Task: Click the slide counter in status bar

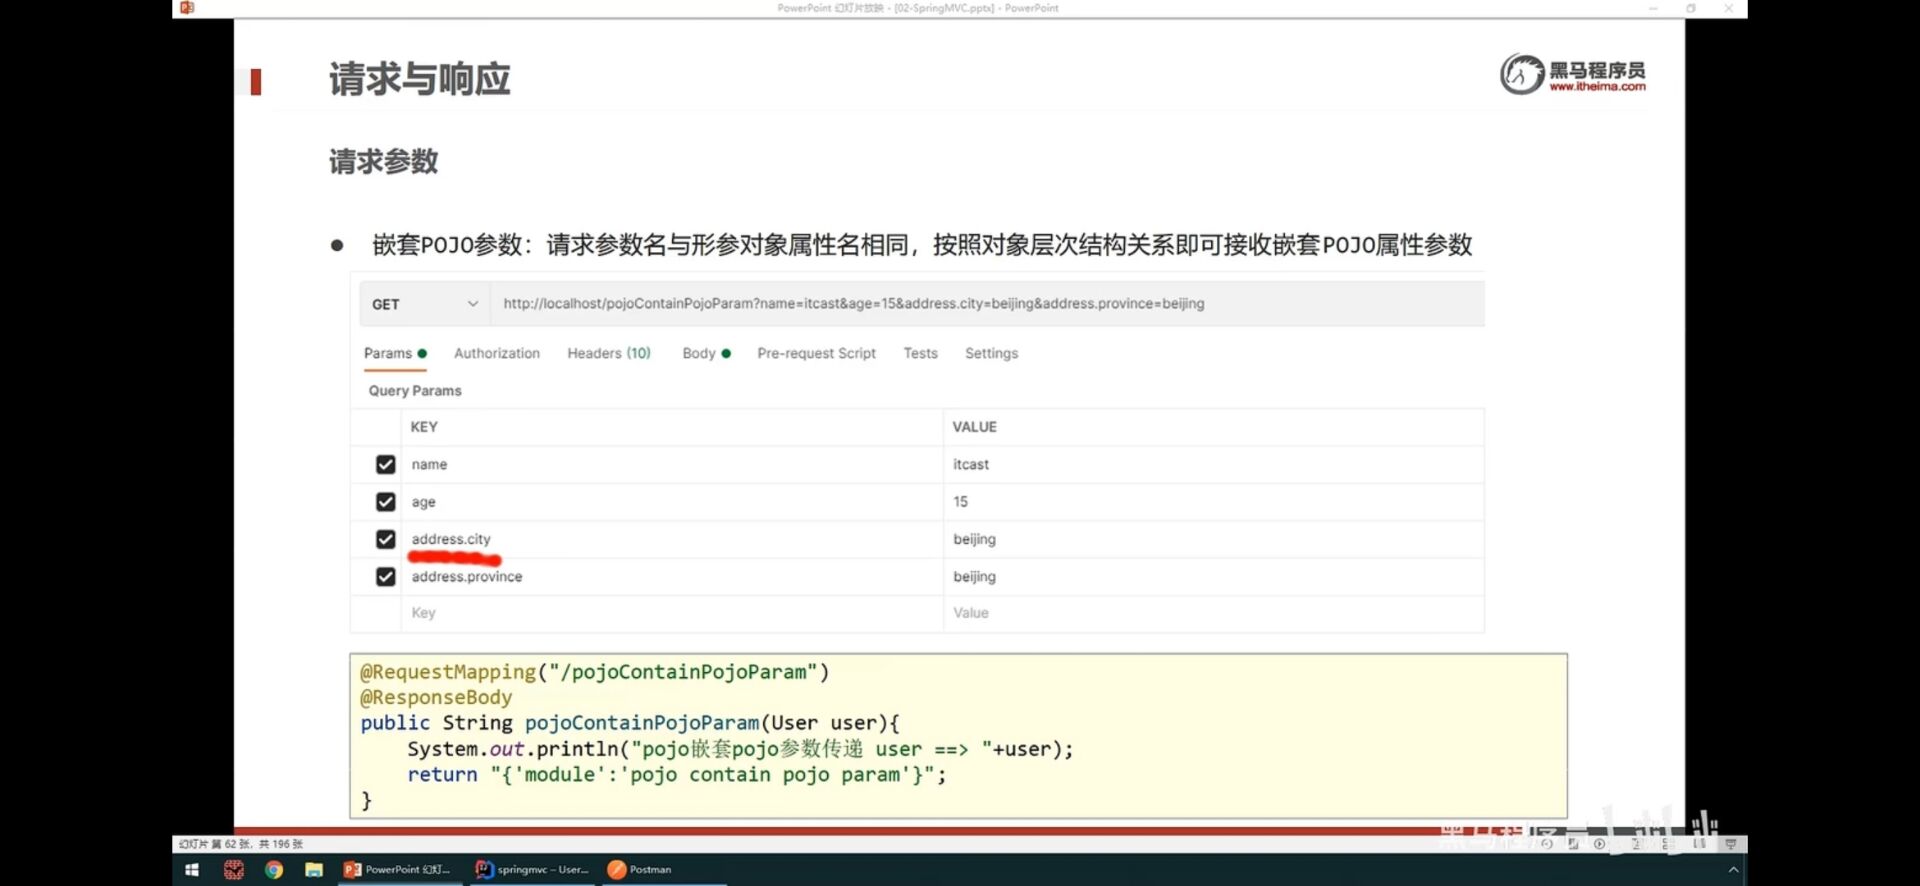Action: pos(241,844)
